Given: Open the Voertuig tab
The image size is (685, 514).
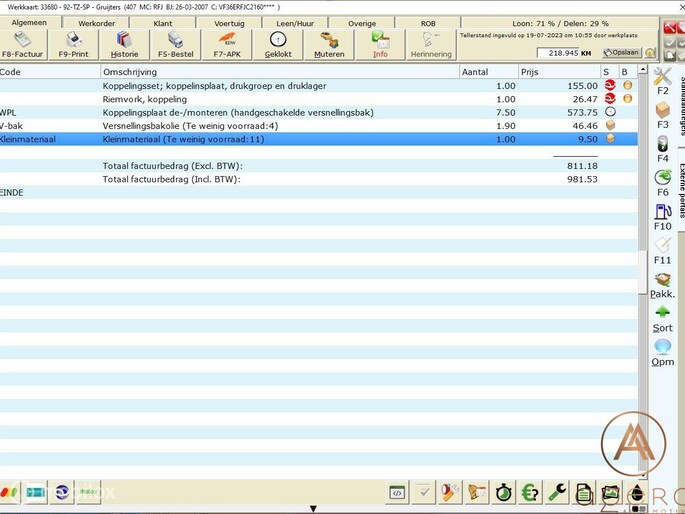Looking at the screenshot, I should point(228,23).
